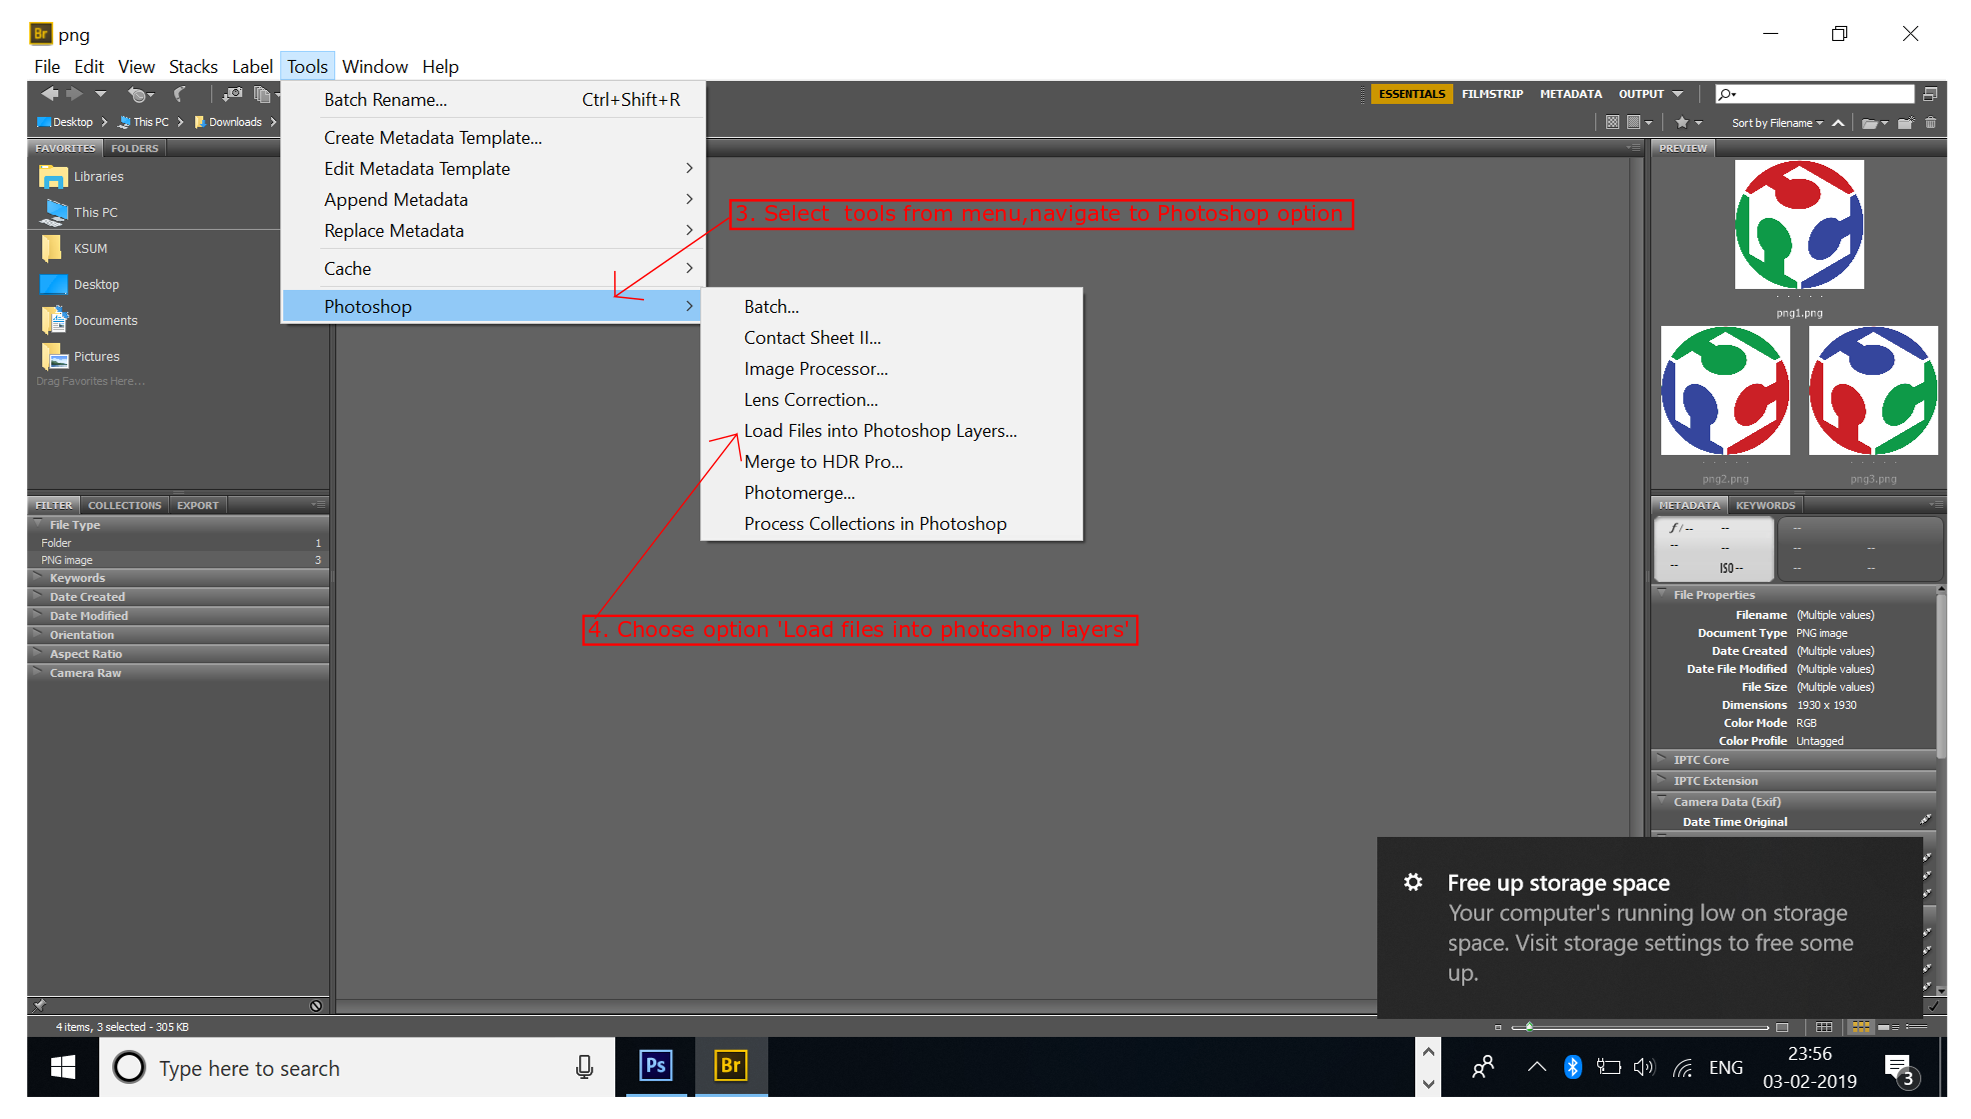The height and width of the screenshot is (1119, 1971).
Task: Click the Get Photos from Camera icon
Action: [232, 94]
